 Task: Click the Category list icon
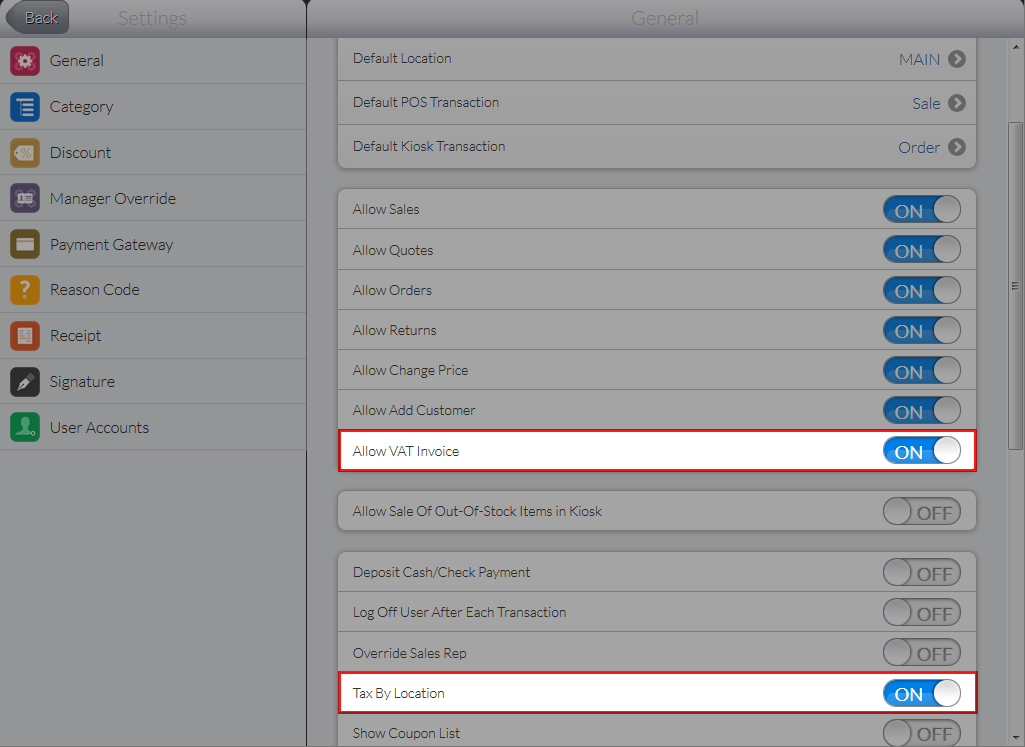coord(25,107)
